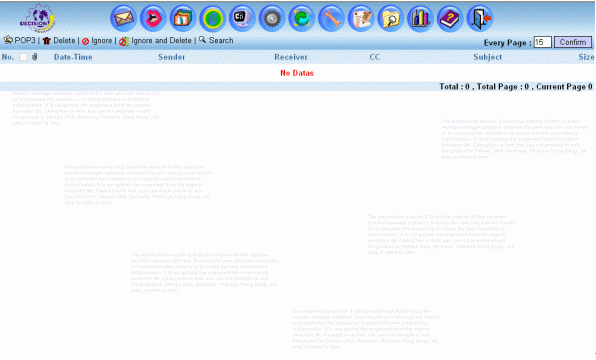Click the Ignore action

[x=102, y=40]
